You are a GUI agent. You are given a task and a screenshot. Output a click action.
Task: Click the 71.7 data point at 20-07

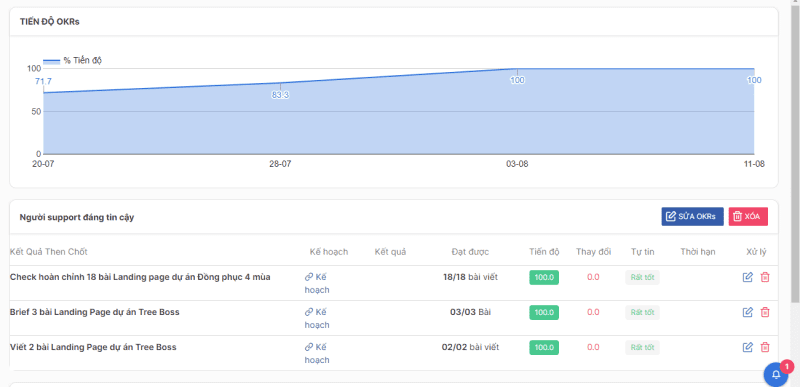coord(44,93)
